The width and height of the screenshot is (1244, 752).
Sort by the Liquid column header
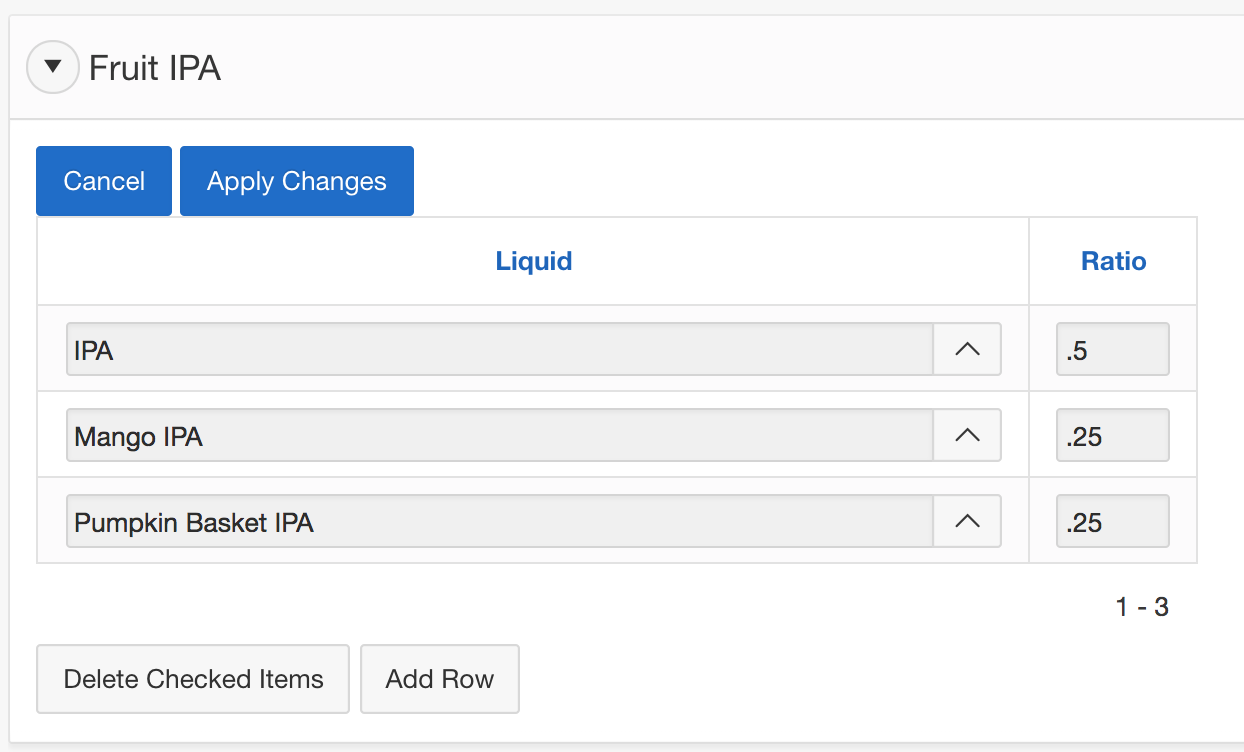(x=533, y=262)
